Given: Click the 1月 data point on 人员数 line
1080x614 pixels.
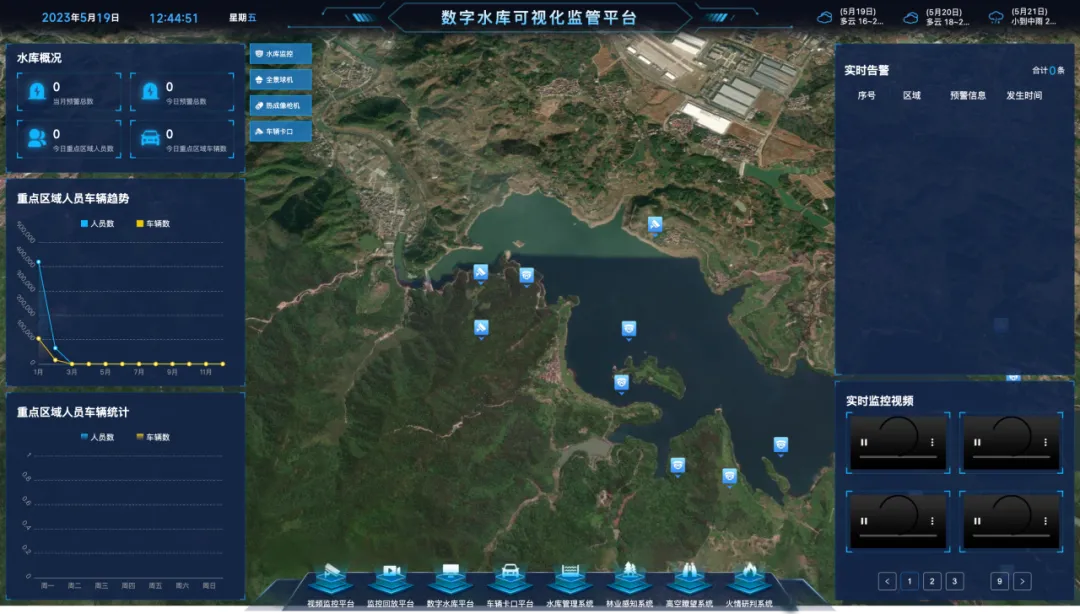Looking at the screenshot, I should [x=39, y=262].
